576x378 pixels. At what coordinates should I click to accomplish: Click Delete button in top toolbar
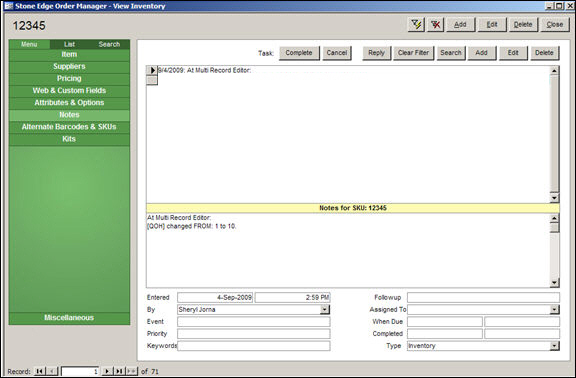coord(523,25)
